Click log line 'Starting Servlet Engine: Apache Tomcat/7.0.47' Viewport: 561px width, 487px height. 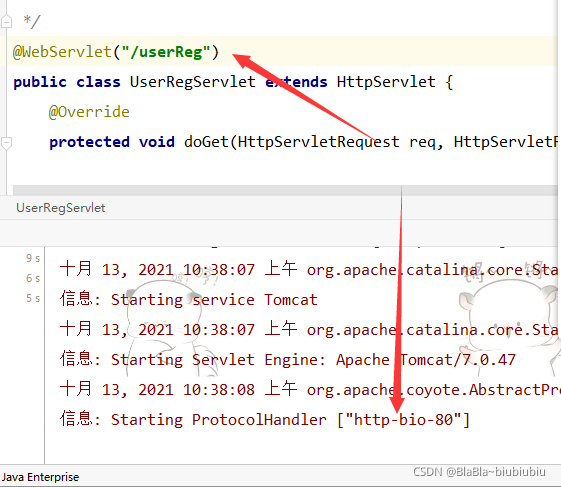point(288,359)
